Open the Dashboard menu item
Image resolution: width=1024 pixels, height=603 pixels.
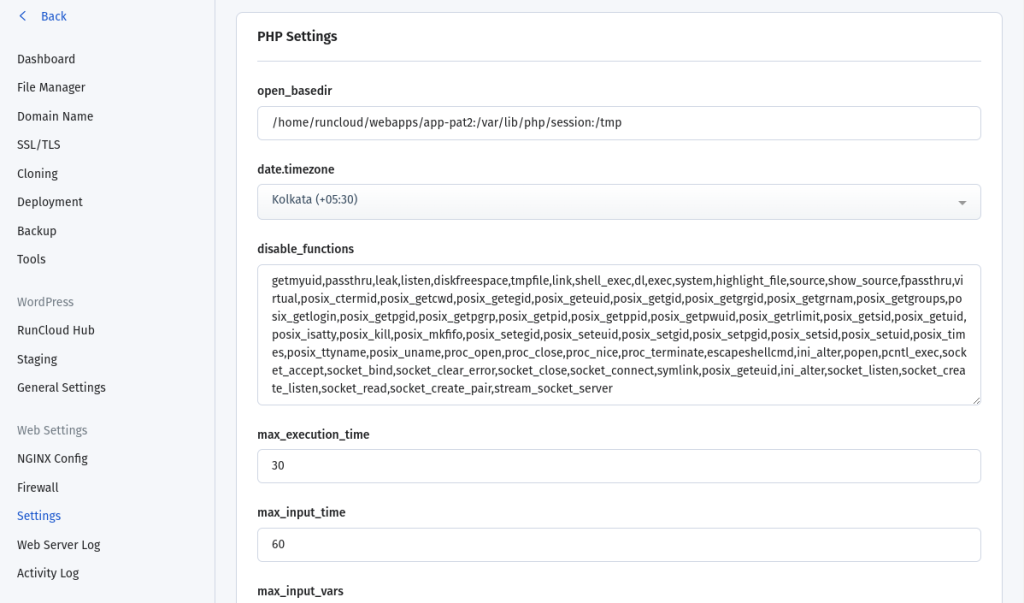click(46, 59)
